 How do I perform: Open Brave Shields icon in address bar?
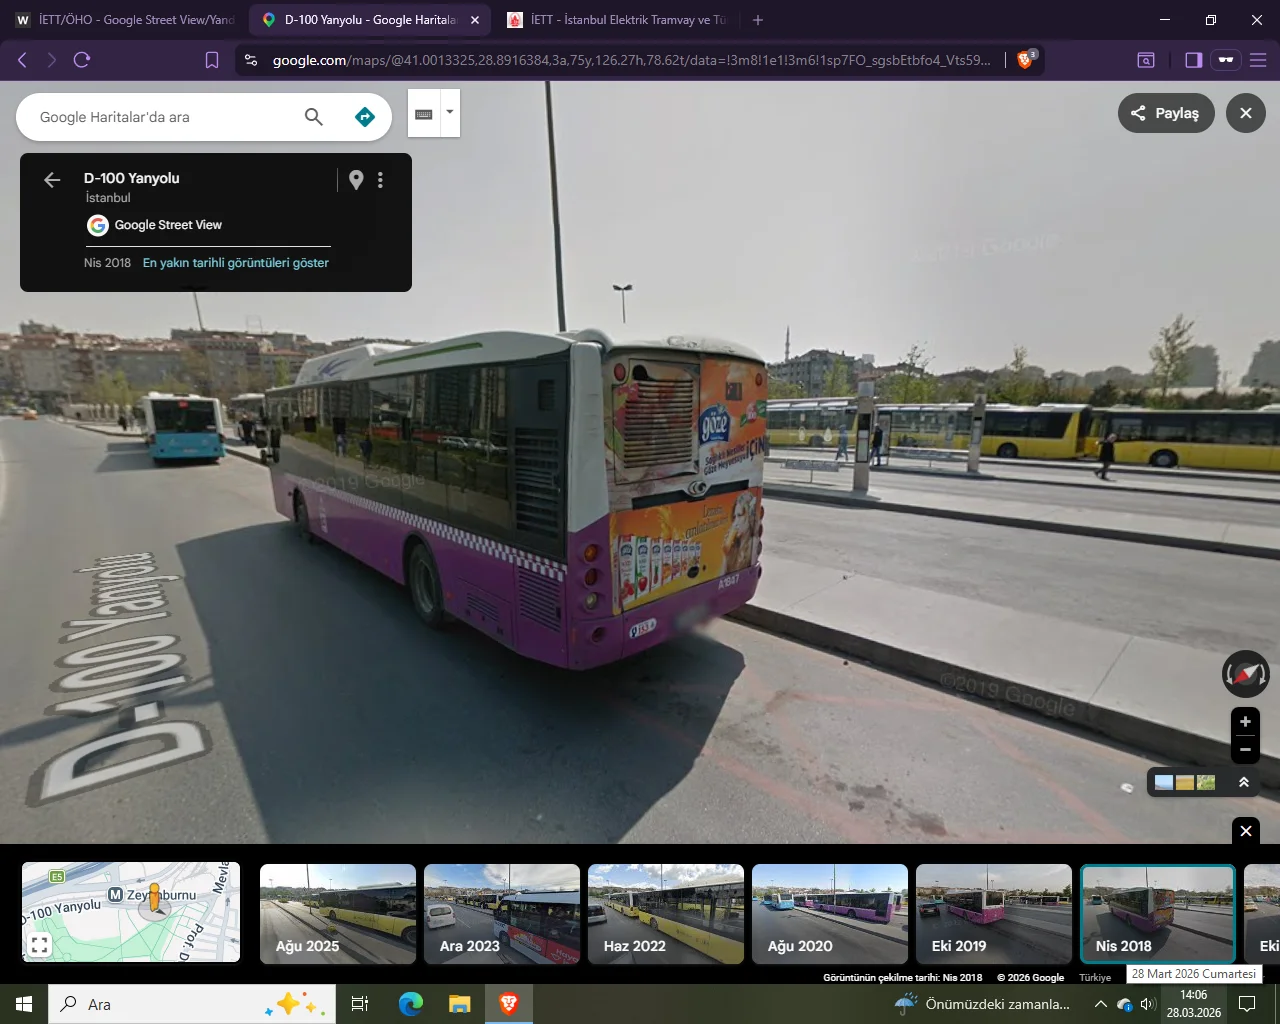click(1025, 60)
